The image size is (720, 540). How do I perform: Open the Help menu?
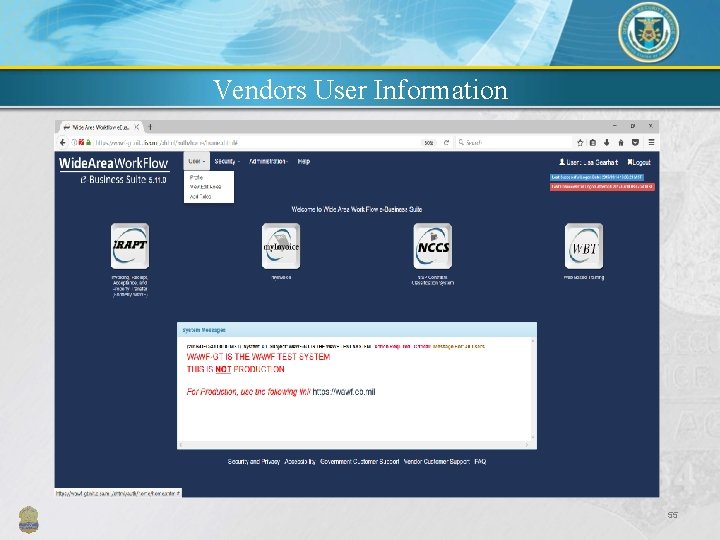point(304,161)
